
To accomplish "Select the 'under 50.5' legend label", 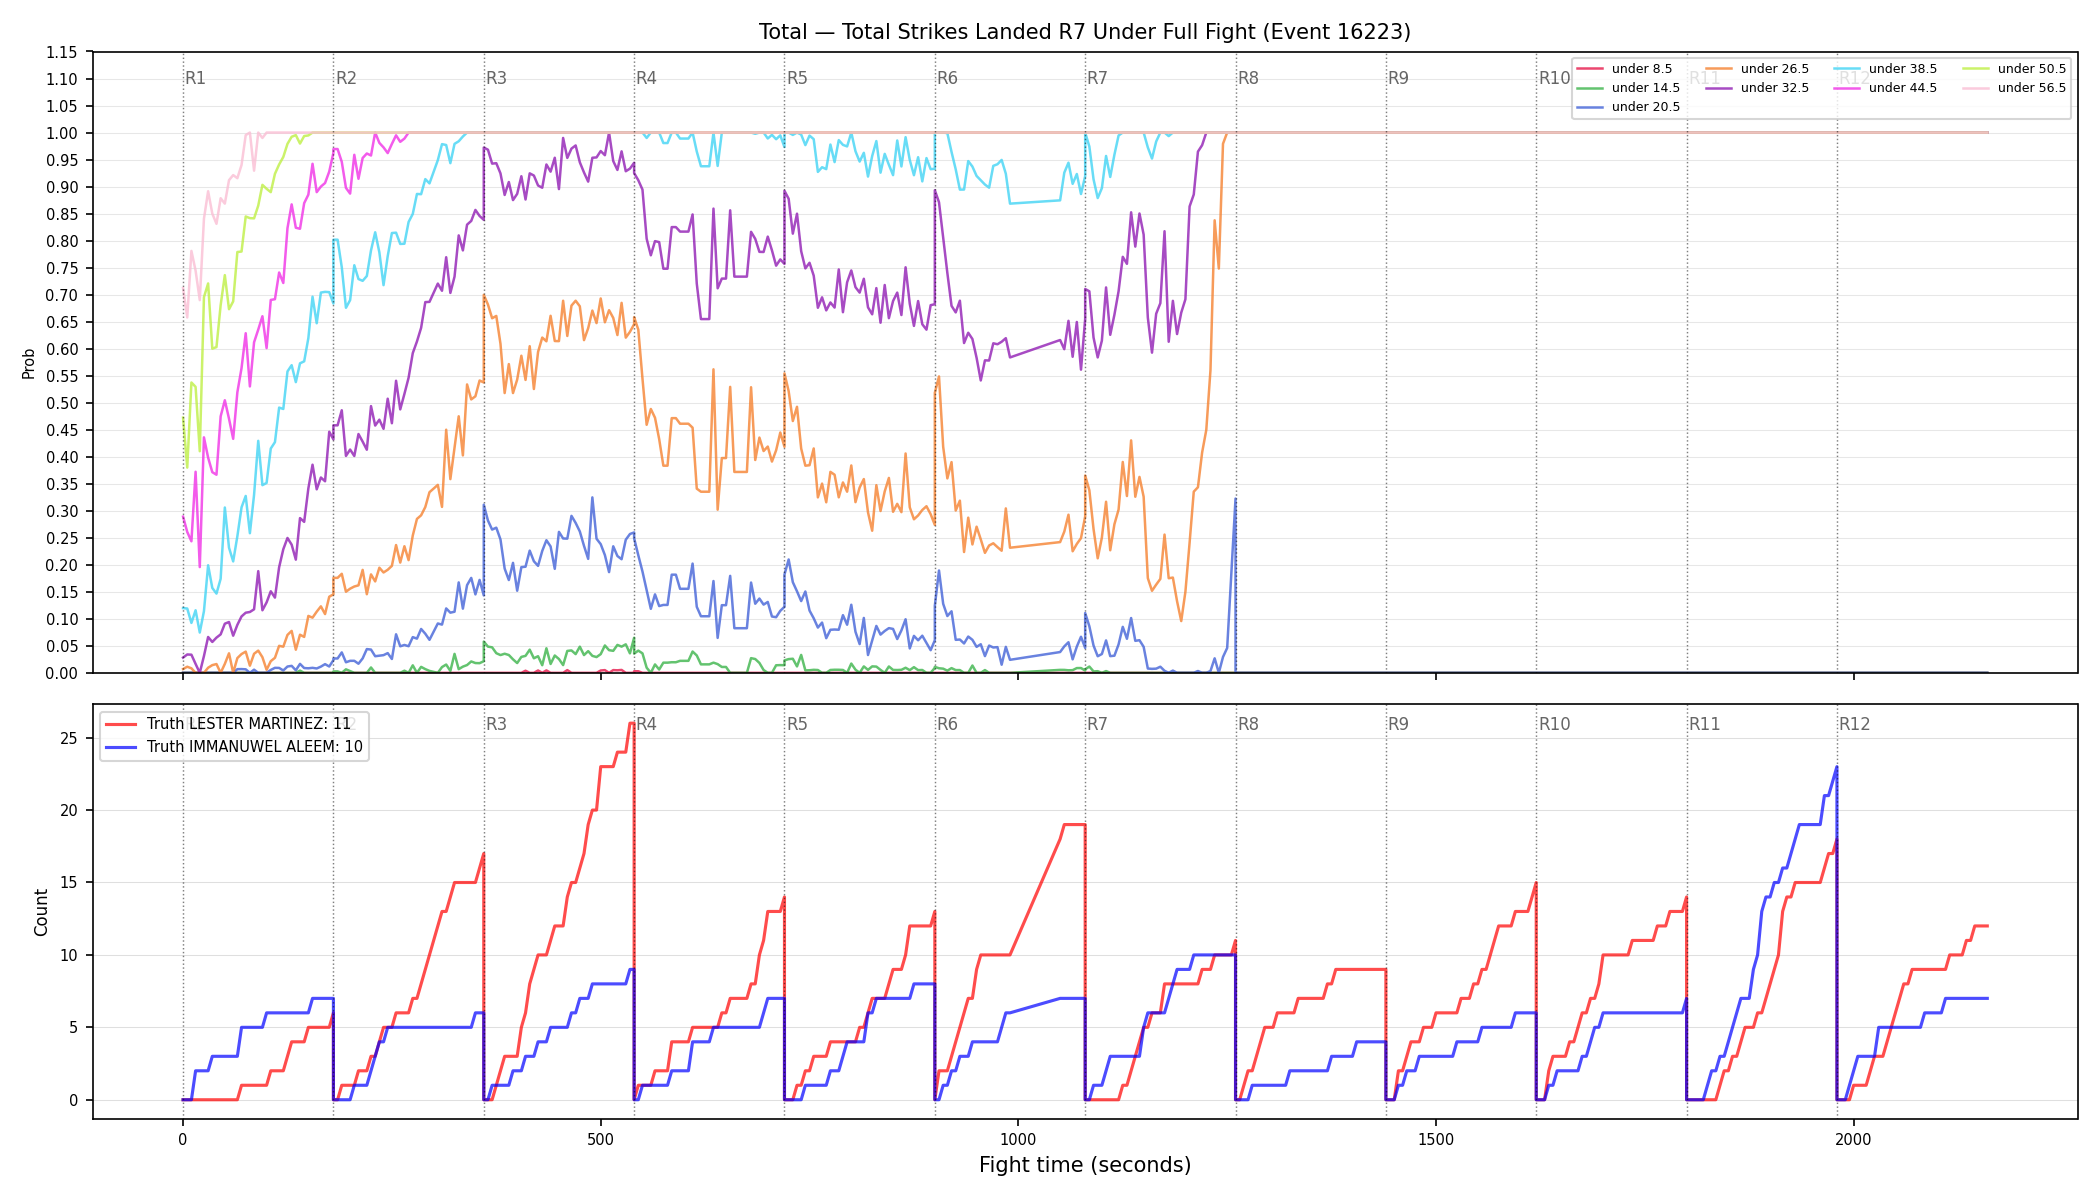I will click(2032, 69).
